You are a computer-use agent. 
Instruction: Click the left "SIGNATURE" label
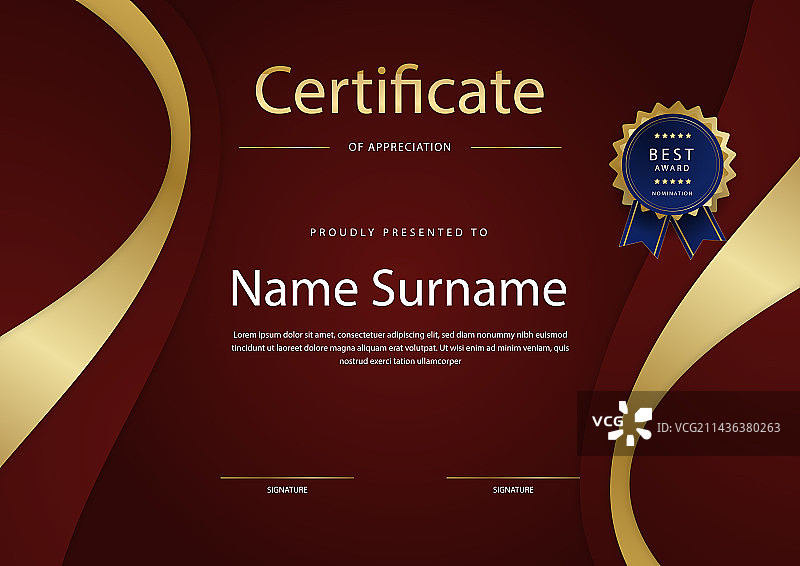[287, 489]
